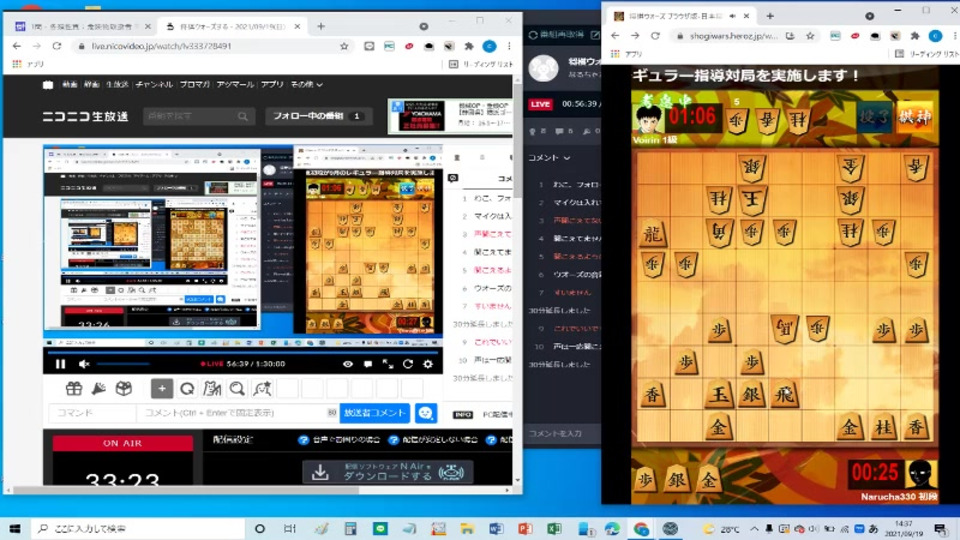Select the 飛 rook piece on board
The image size is (960, 540).
click(x=784, y=394)
